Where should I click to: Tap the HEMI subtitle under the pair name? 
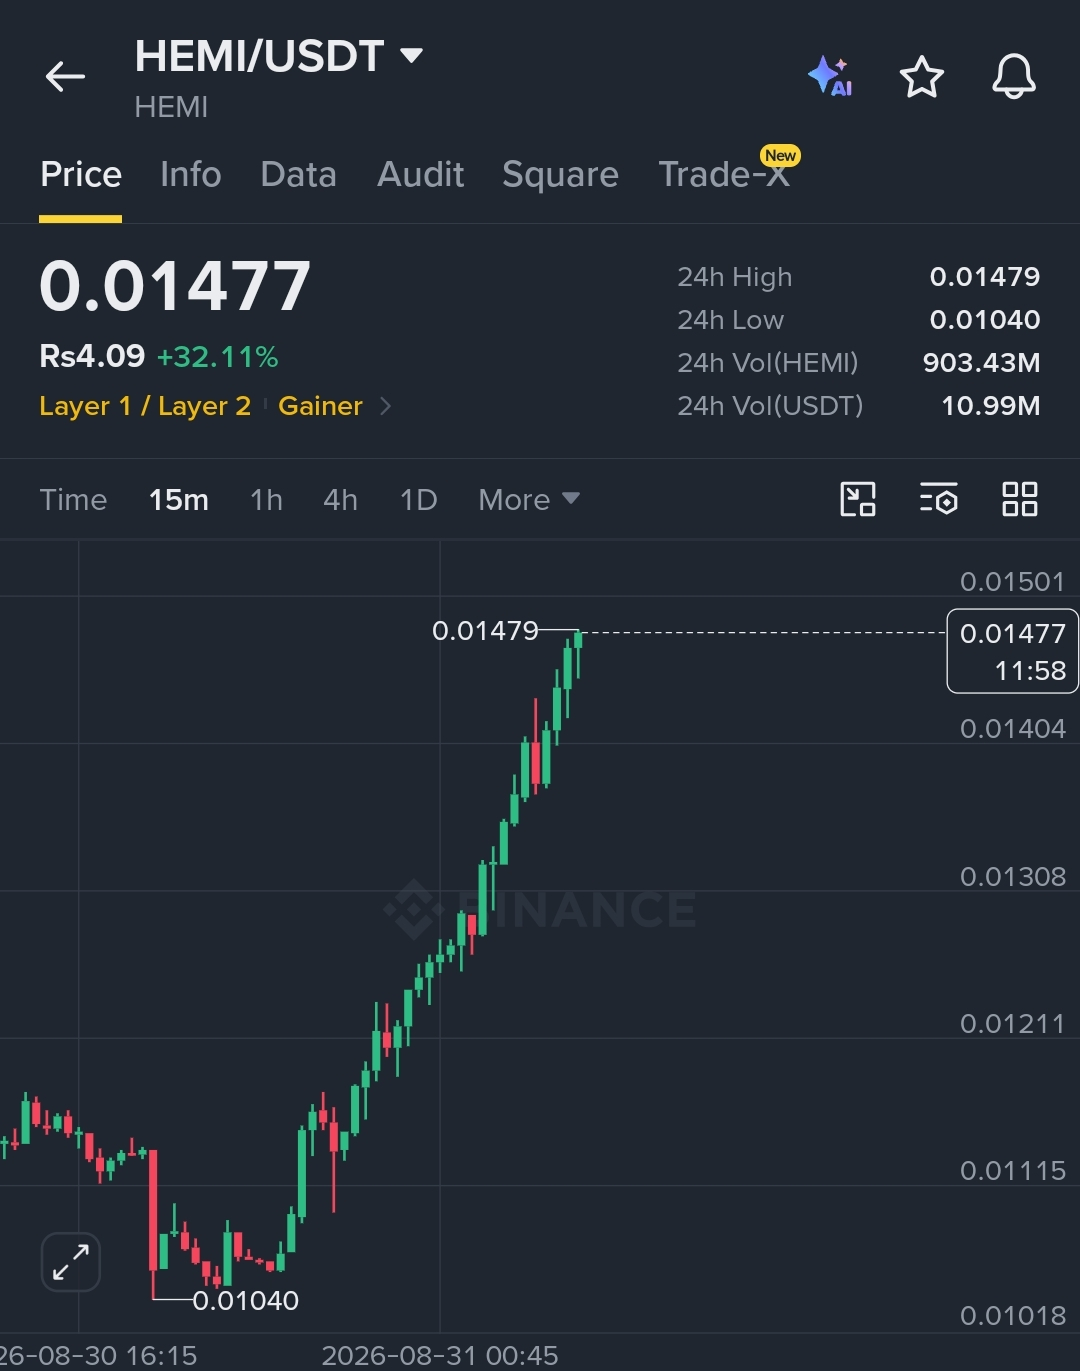(x=171, y=107)
